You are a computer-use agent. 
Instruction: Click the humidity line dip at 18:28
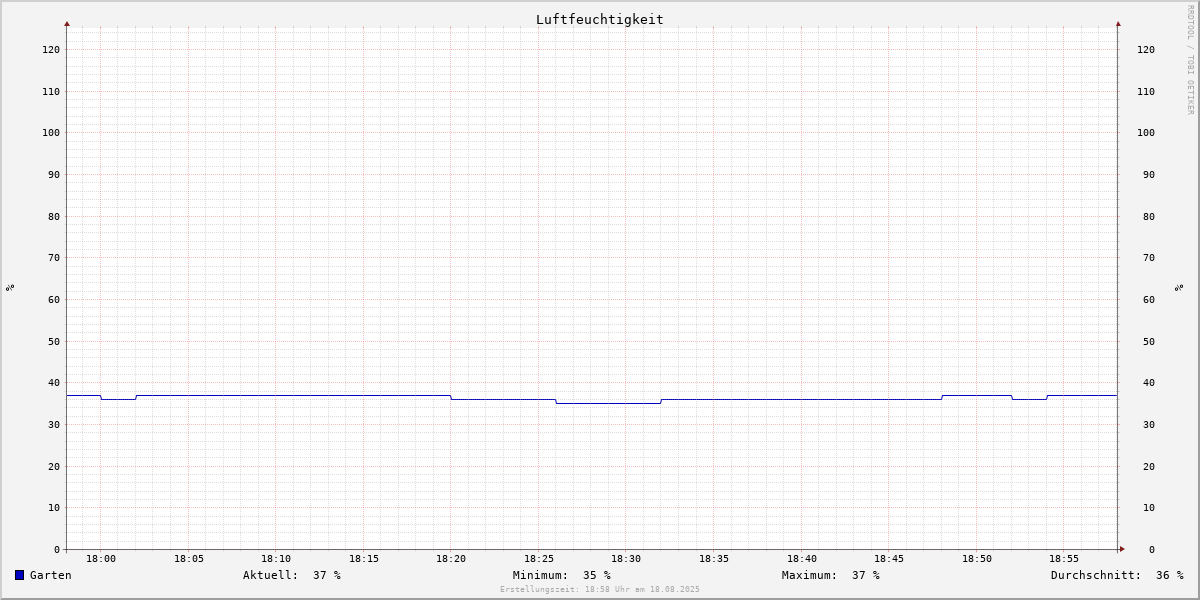click(608, 403)
